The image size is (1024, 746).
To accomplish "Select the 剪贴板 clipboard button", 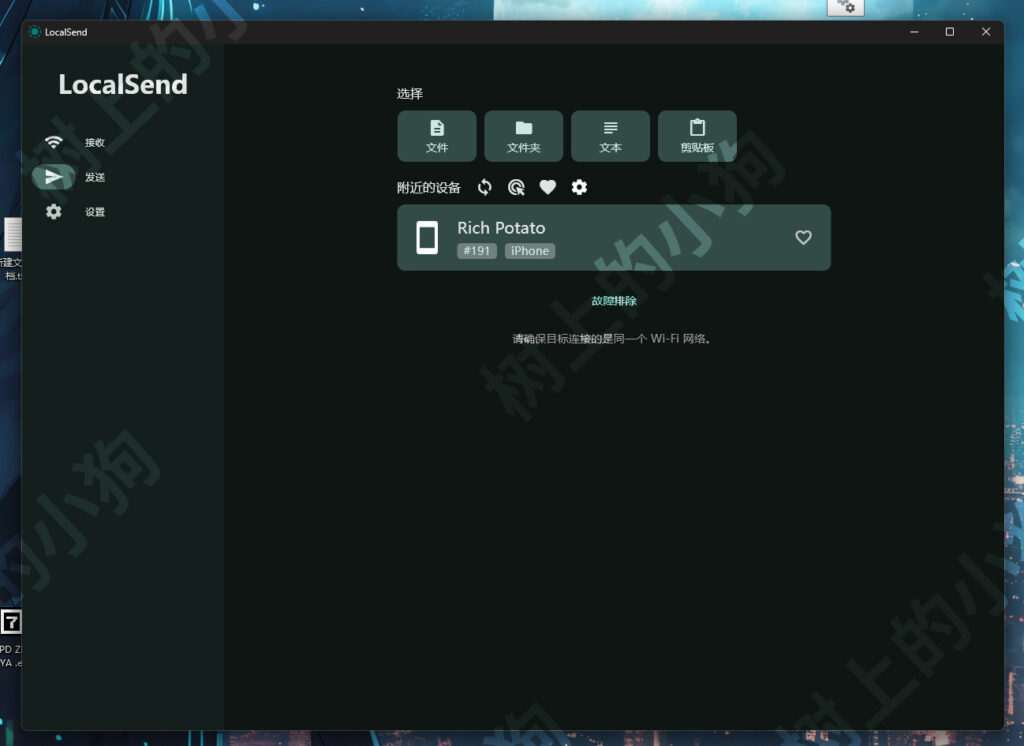I will click(x=697, y=136).
